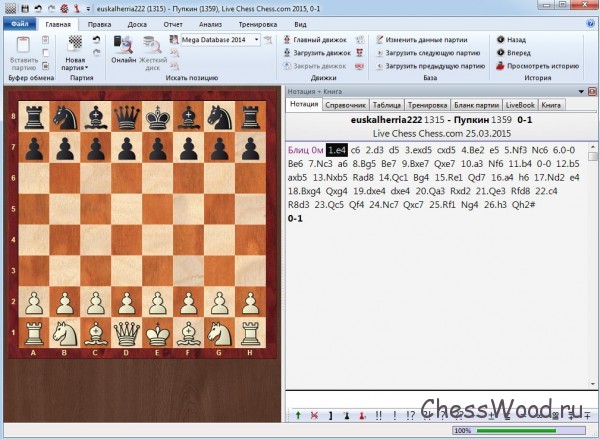Select the final move Qh2# in notation
600x439 pixels.
click(523, 205)
